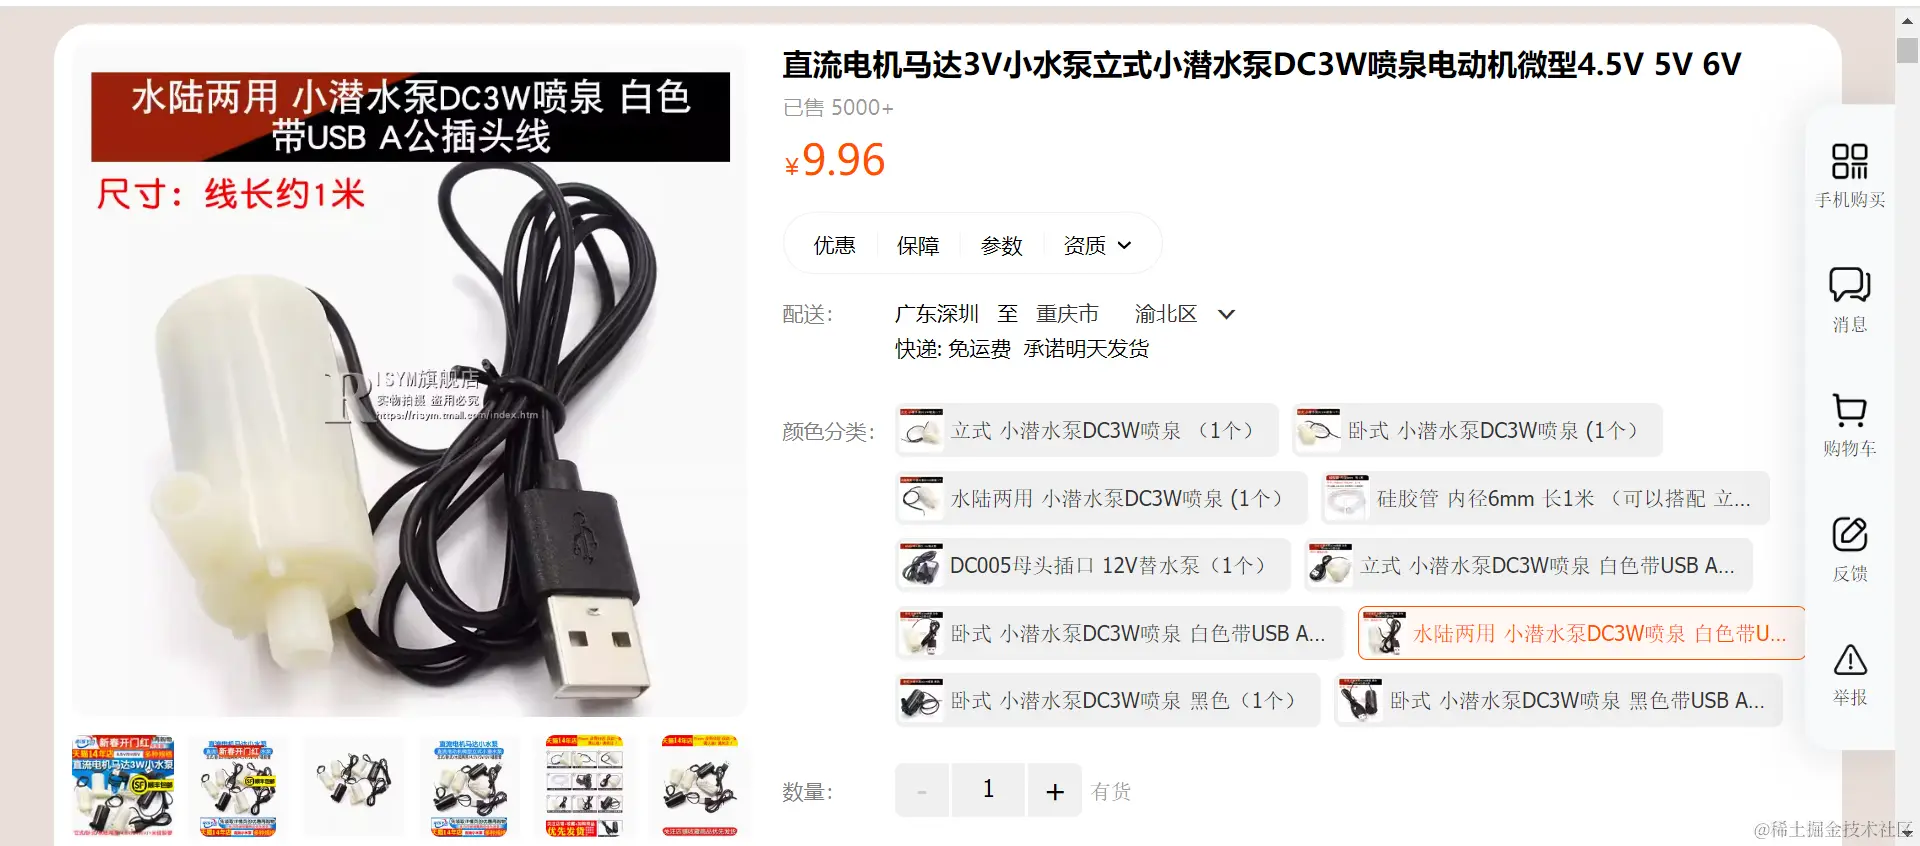Click the 举报 report warning icon

1850,659
